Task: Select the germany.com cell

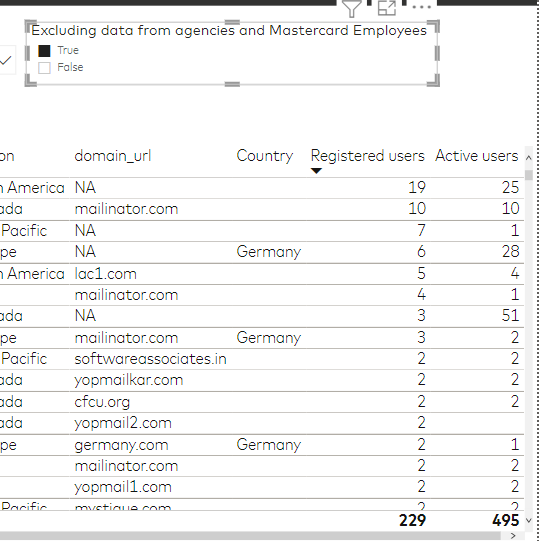Action: 121,445
